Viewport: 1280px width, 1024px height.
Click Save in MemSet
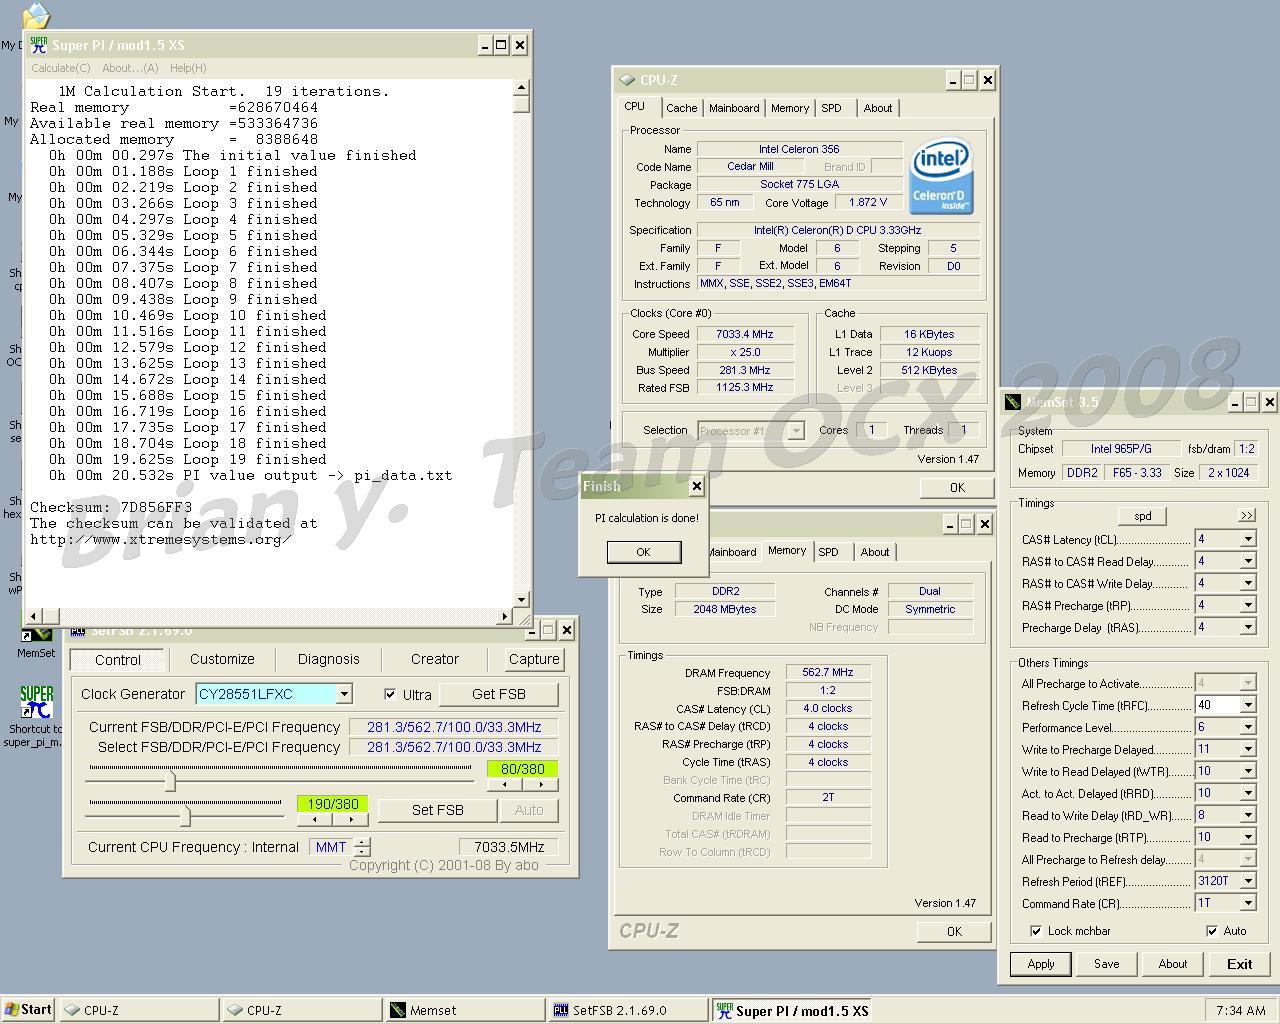tap(1106, 964)
